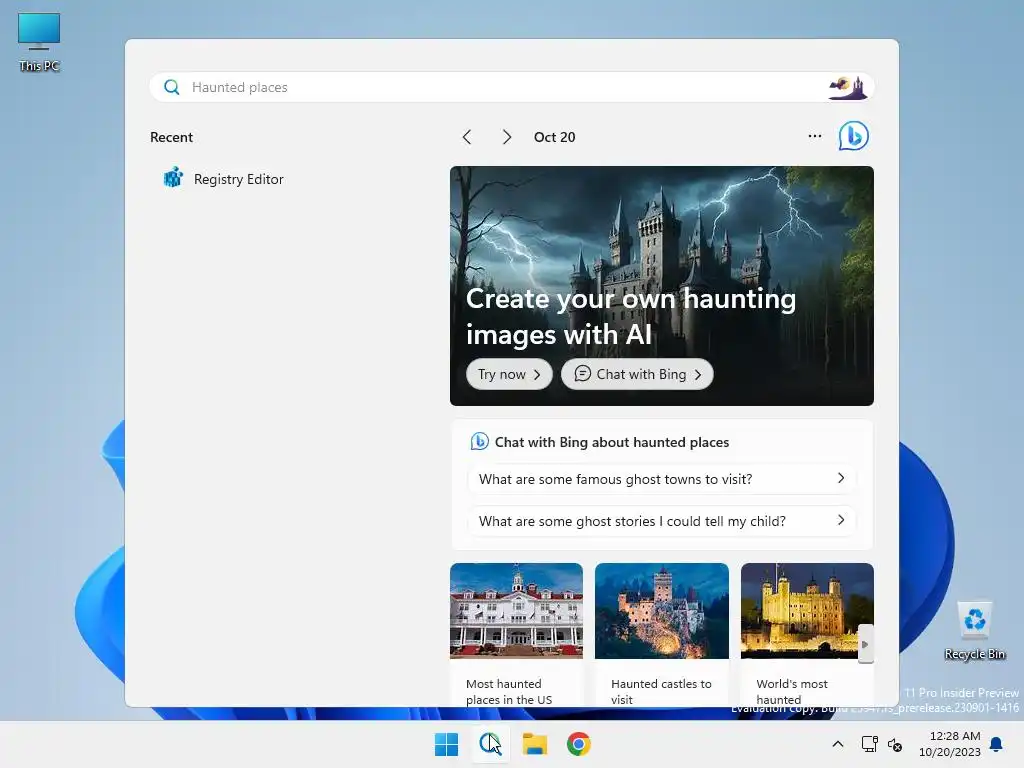
Task: Click Chat with Bing about haunted places heading
Action: (x=611, y=442)
